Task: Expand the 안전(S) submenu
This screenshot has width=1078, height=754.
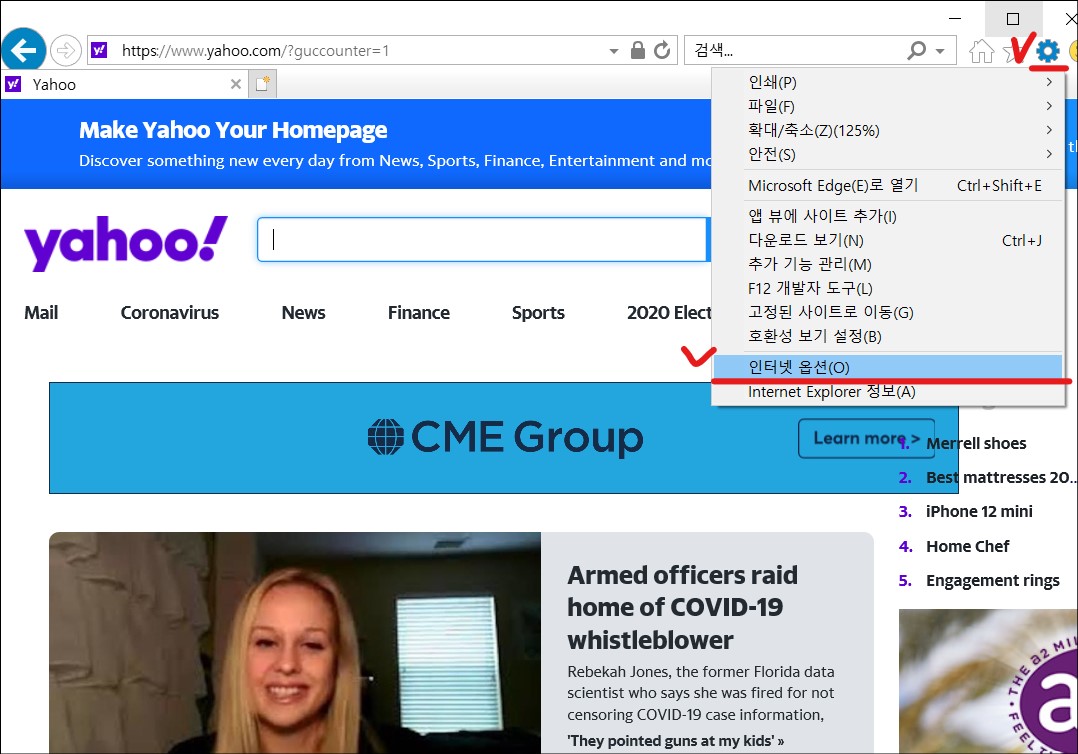Action: point(888,155)
